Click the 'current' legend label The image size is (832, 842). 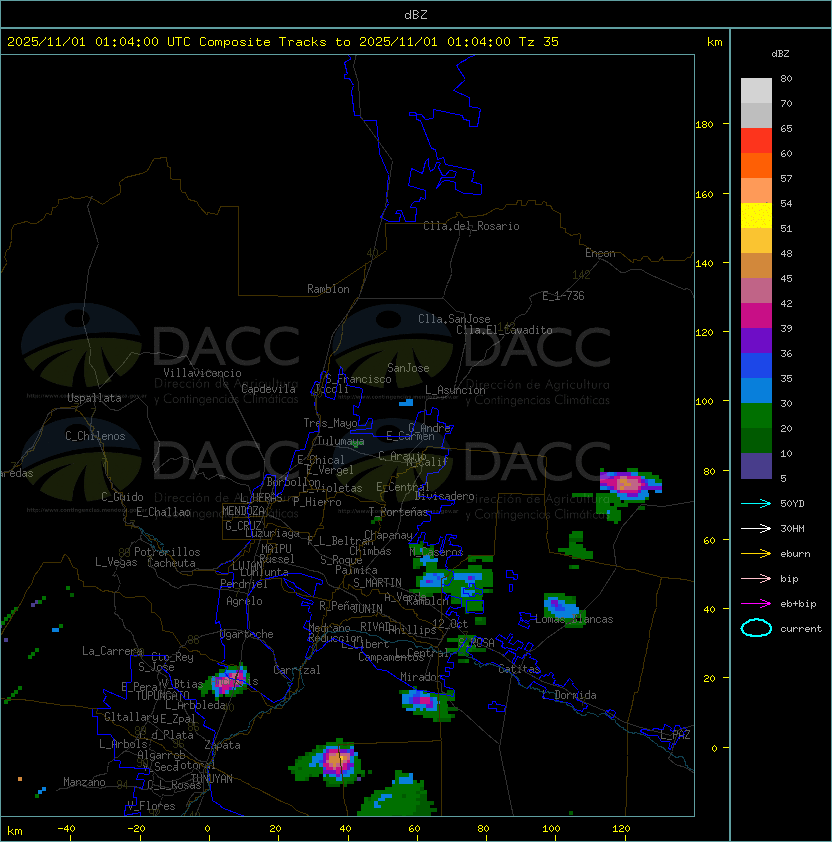pos(801,629)
